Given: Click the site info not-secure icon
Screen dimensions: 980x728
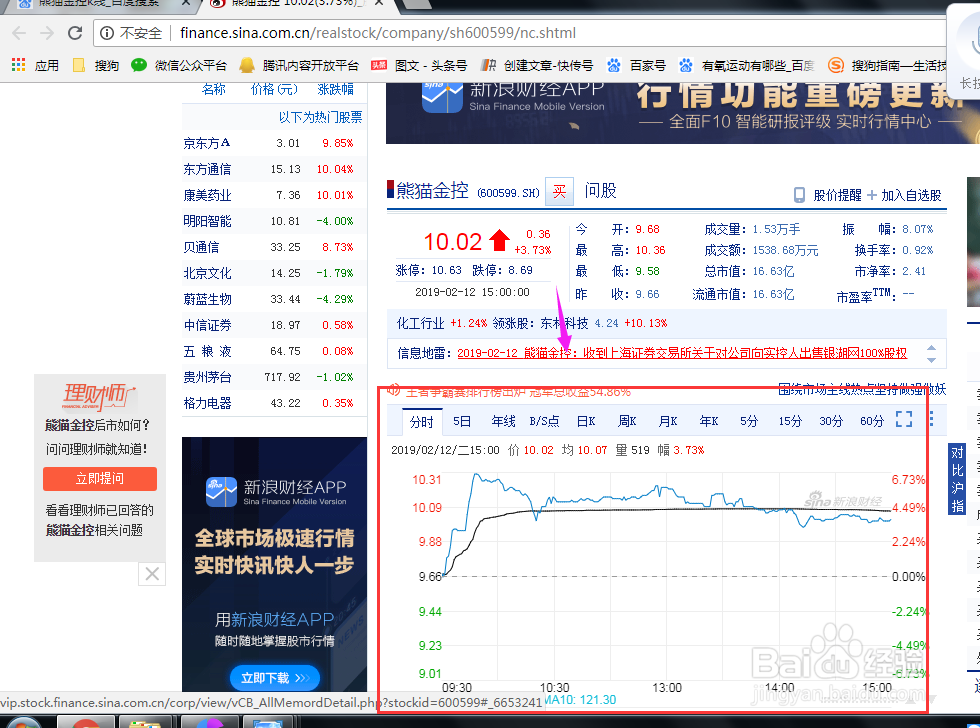Looking at the screenshot, I should point(107,33).
